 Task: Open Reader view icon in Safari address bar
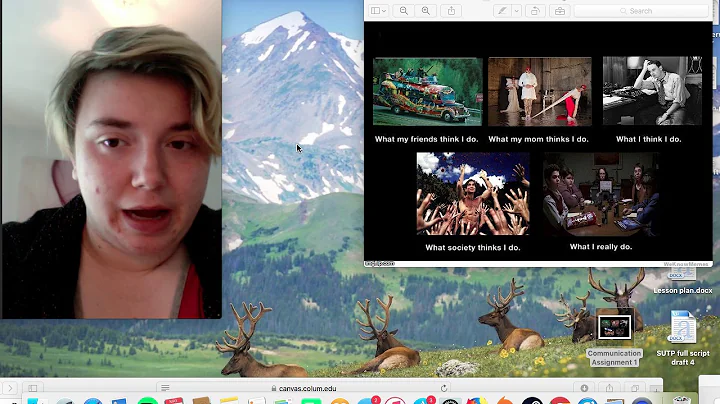[x=165, y=388]
